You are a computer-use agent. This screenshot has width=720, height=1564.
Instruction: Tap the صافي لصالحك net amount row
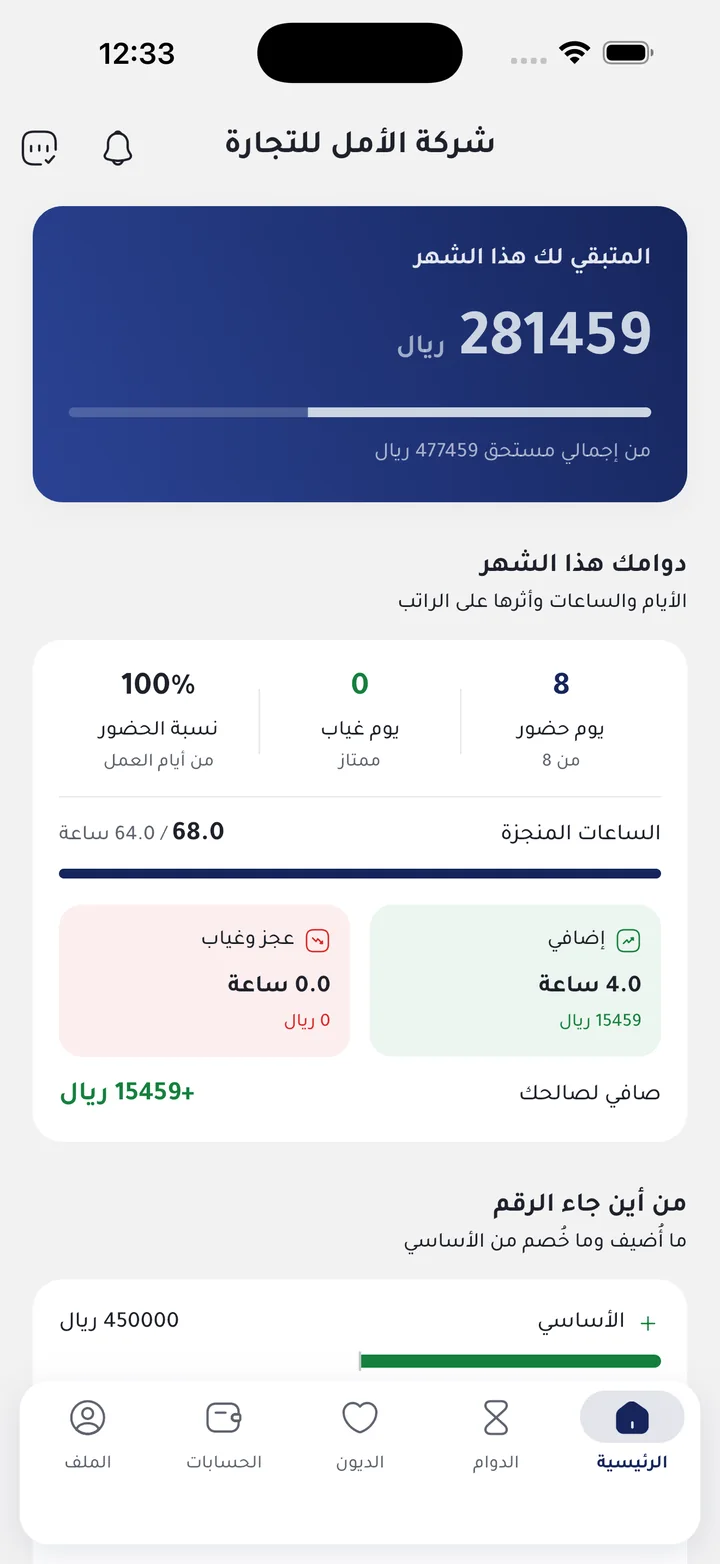point(360,1092)
